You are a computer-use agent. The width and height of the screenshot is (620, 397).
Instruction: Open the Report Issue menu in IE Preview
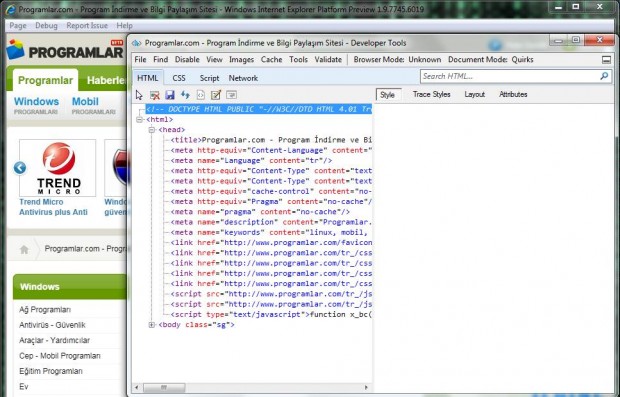pyautogui.click(x=87, y=26)
